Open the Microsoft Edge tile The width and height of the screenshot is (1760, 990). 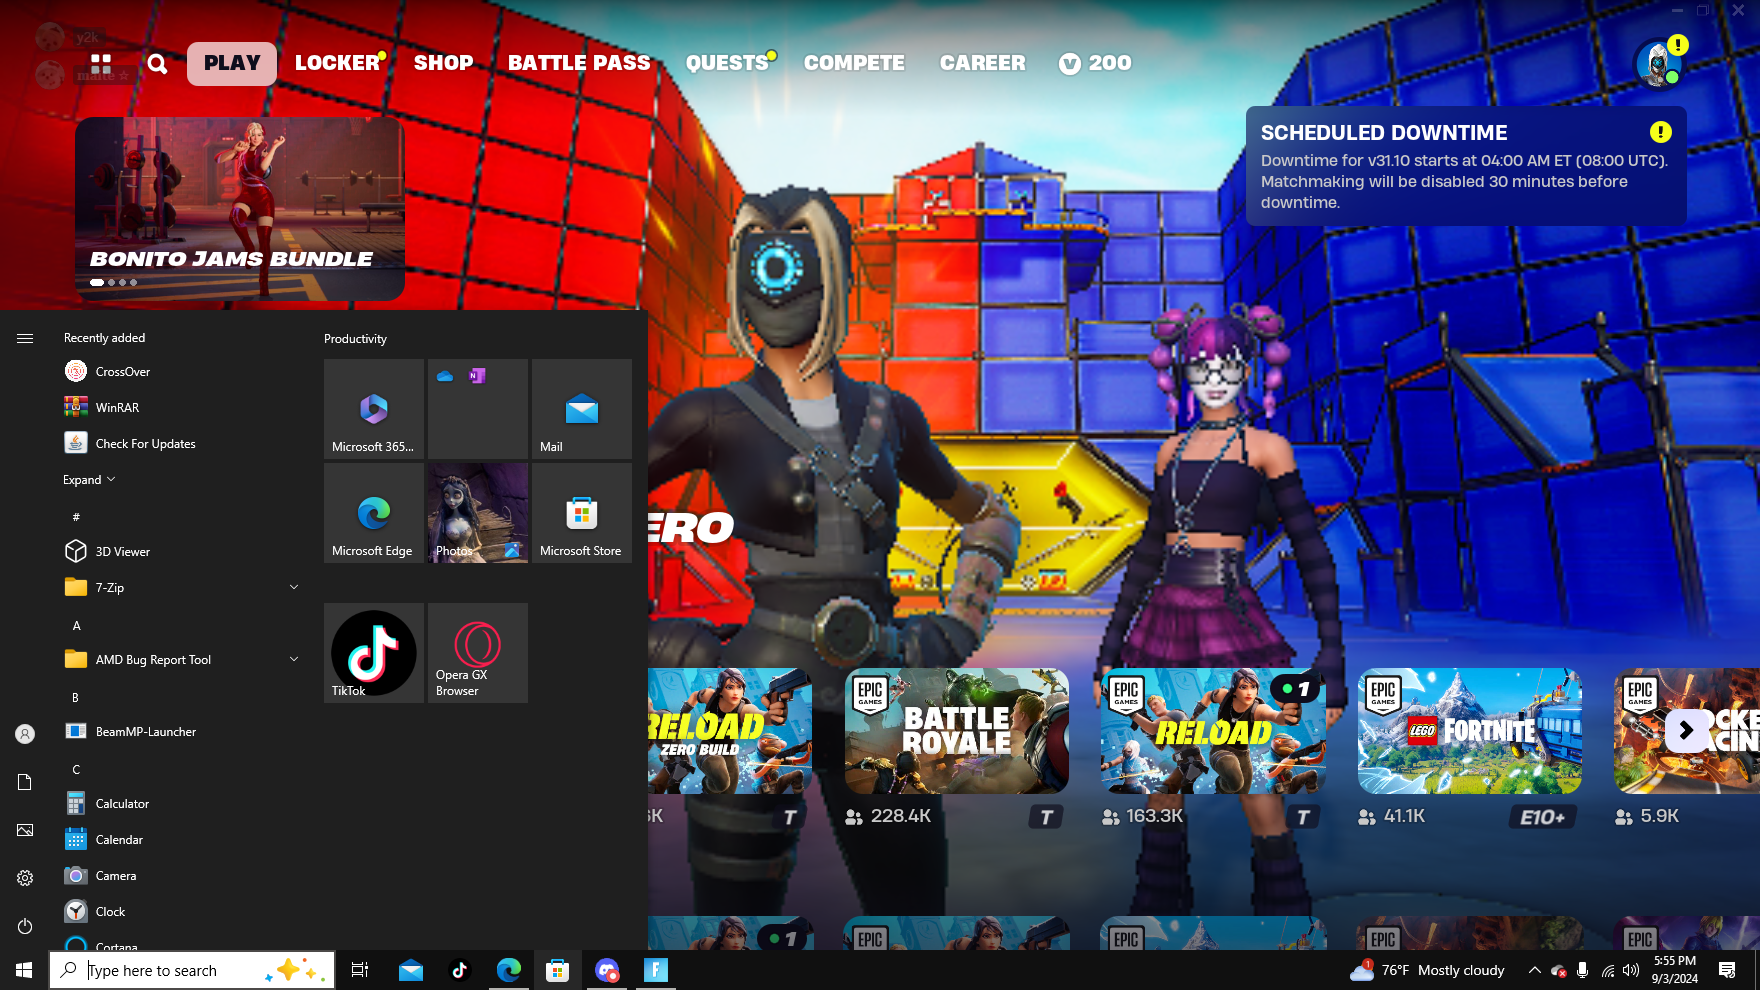(x=374, y=513)
